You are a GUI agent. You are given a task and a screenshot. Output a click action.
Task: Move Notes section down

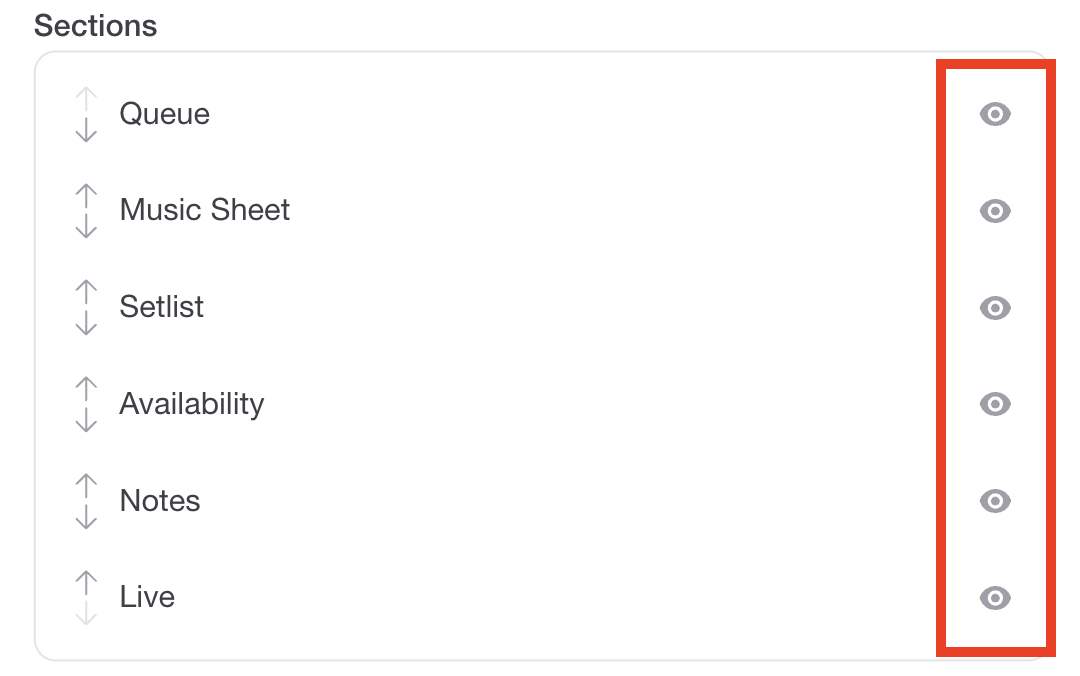pos(86,517)
